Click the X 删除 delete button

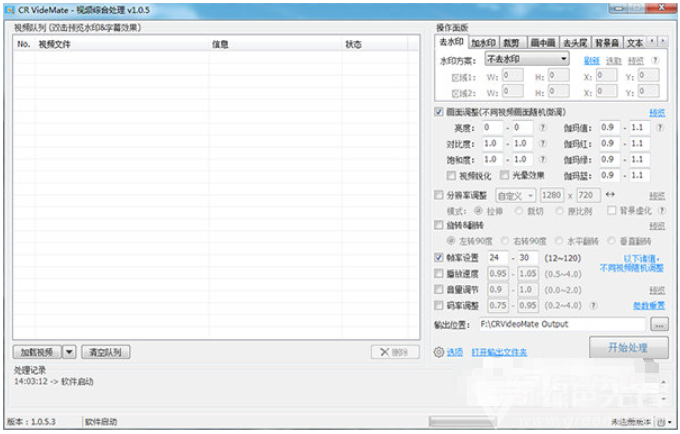pos(395,352)
